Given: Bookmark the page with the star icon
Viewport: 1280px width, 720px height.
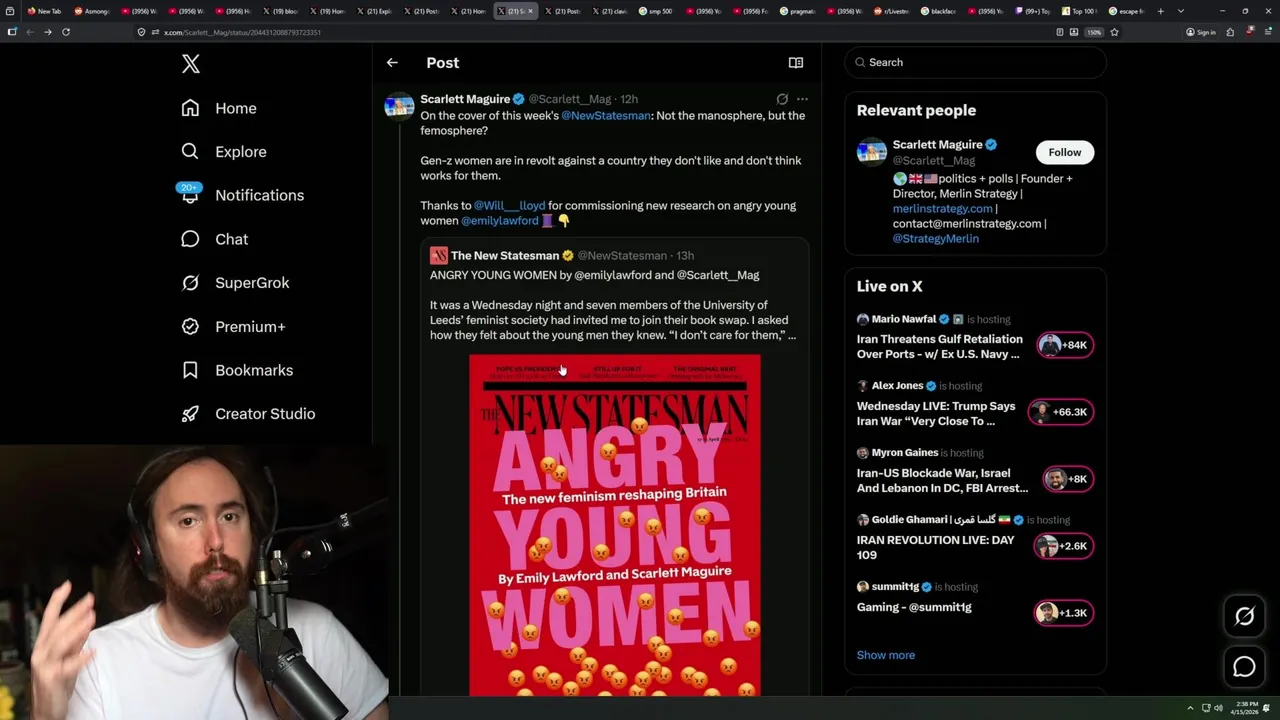Looking at the screenshot, I should (1114, 32).
